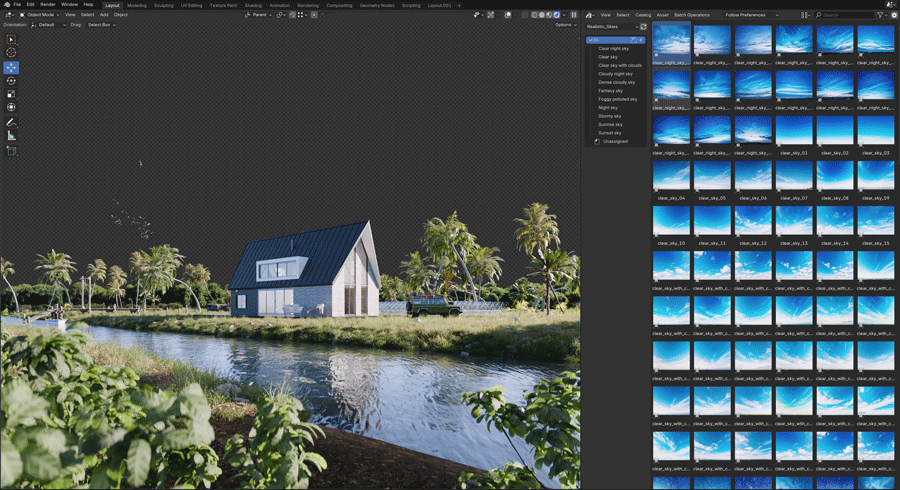The width and height of the screenshot is (900, 490).
Task: Select the clear_sky_04 asset thumbnail
Action: [x=671, y=176]
